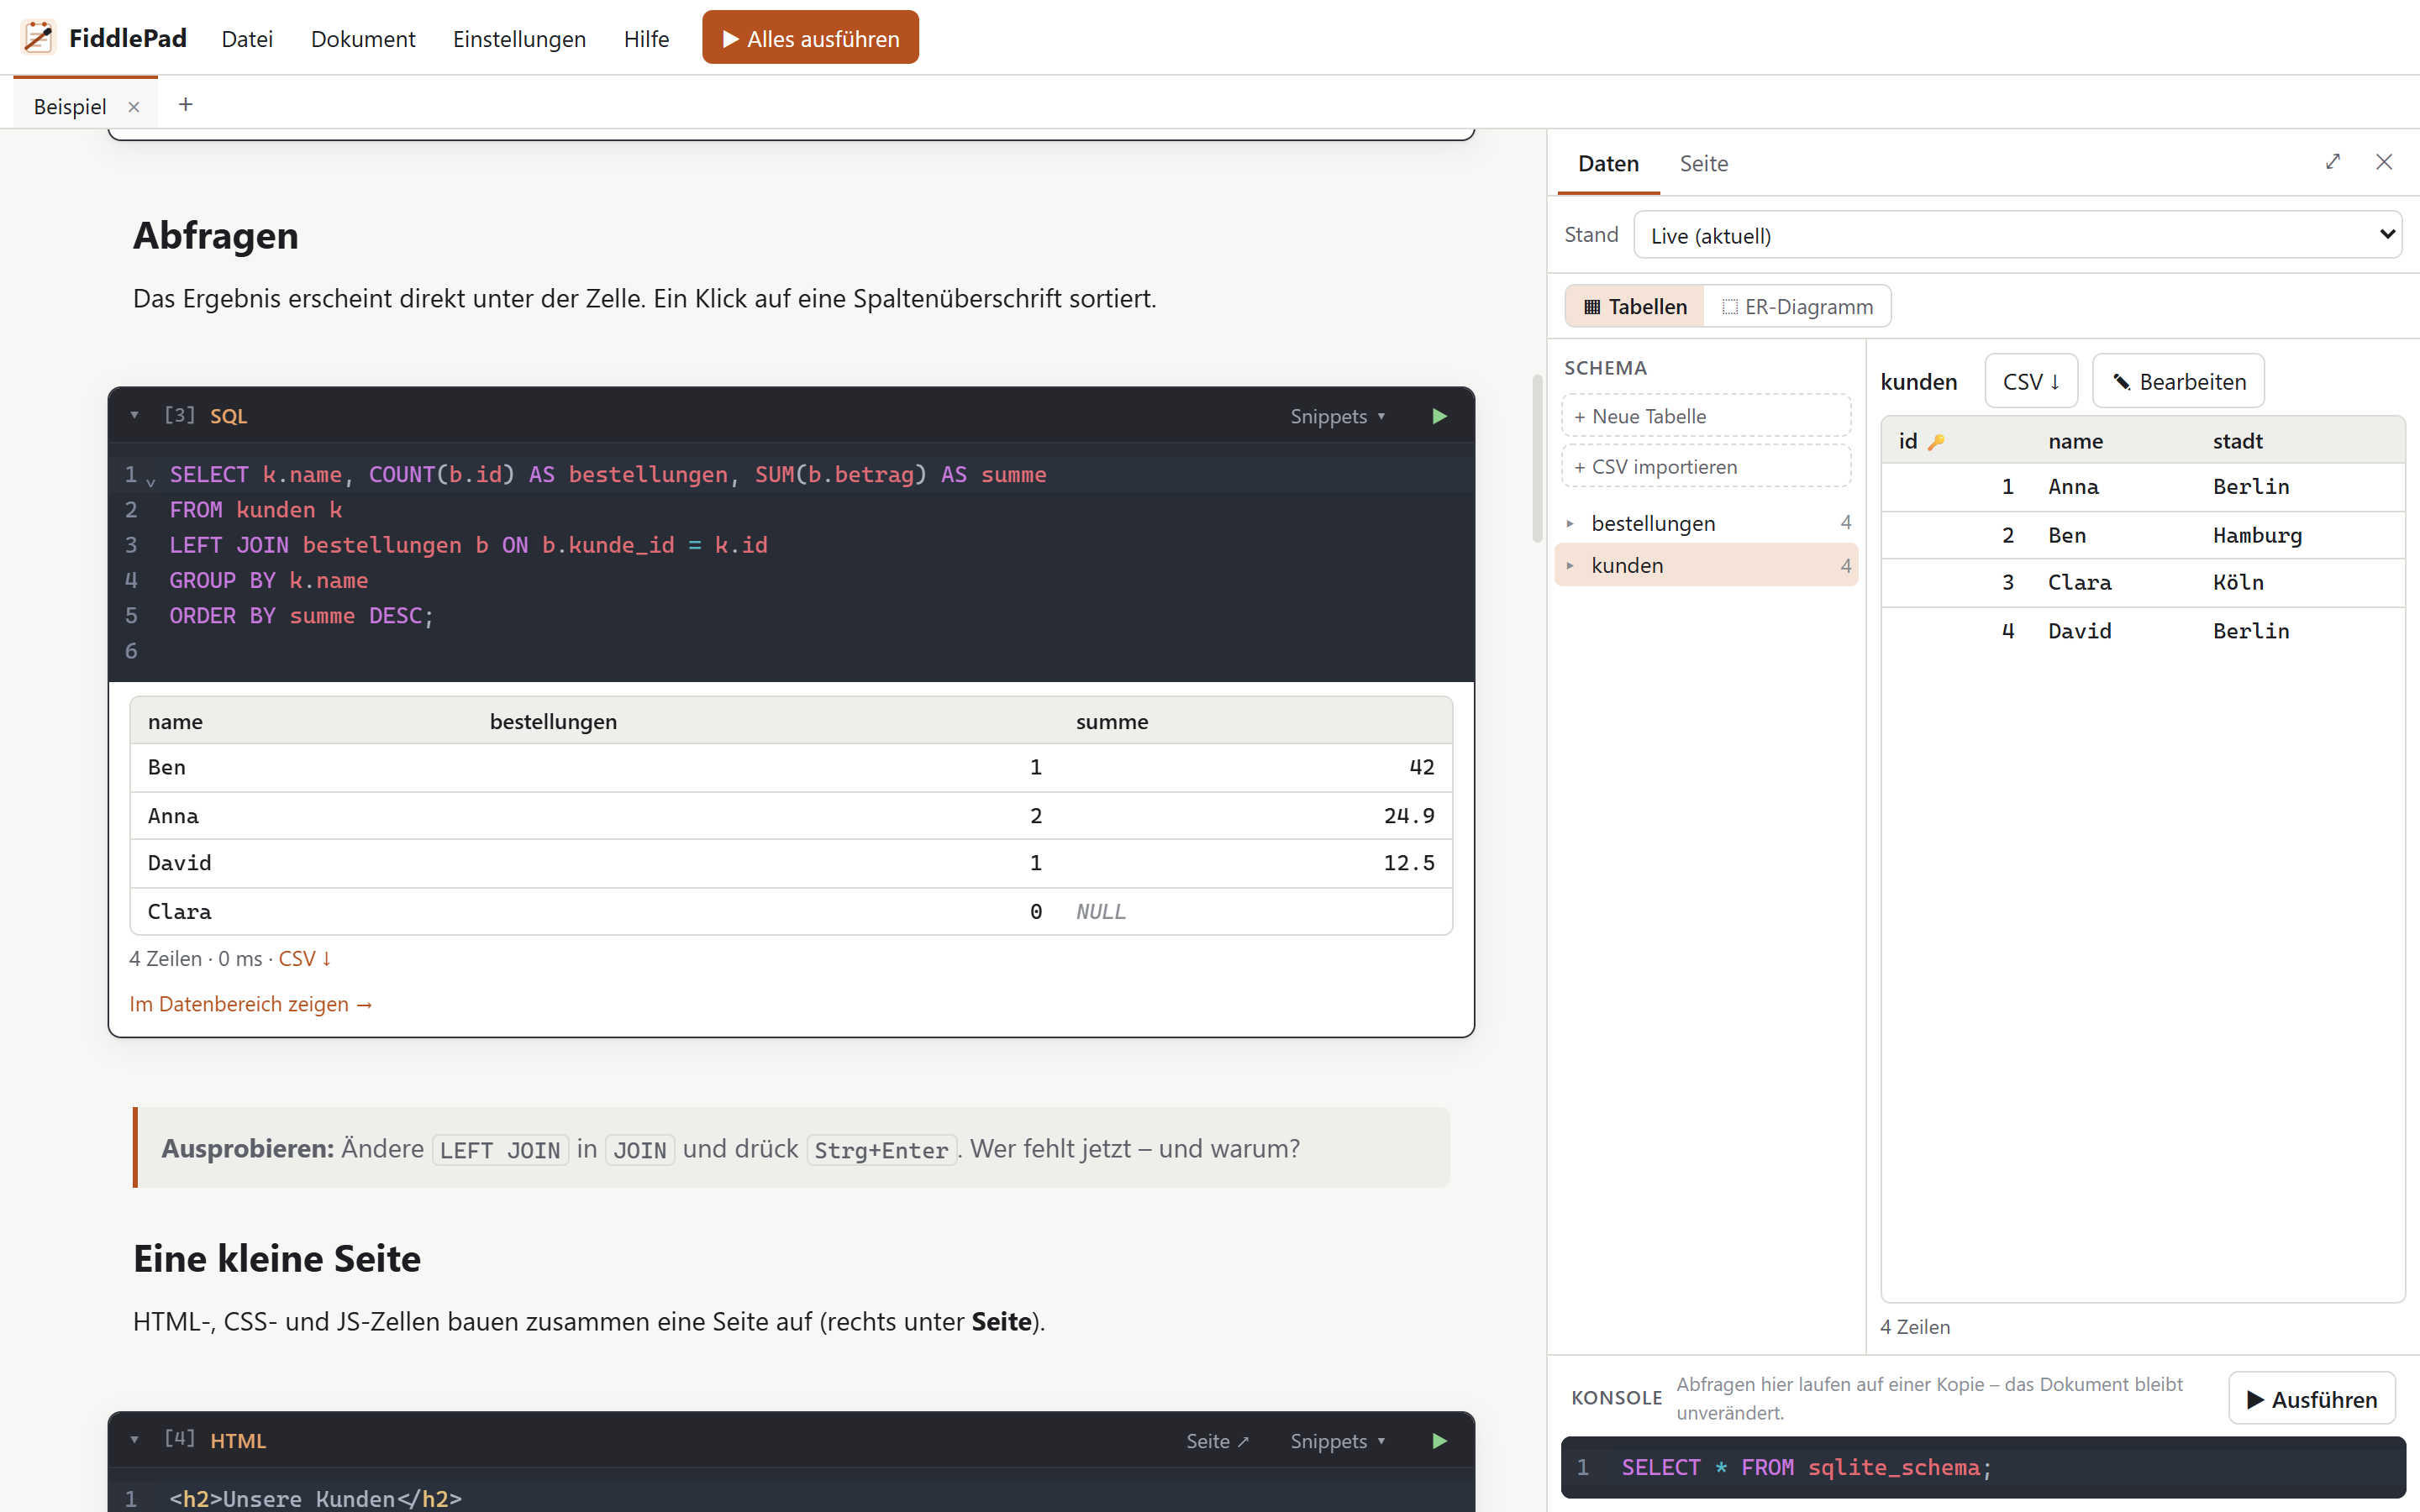Click the NULL value in Clara row

pos(1100,911)
